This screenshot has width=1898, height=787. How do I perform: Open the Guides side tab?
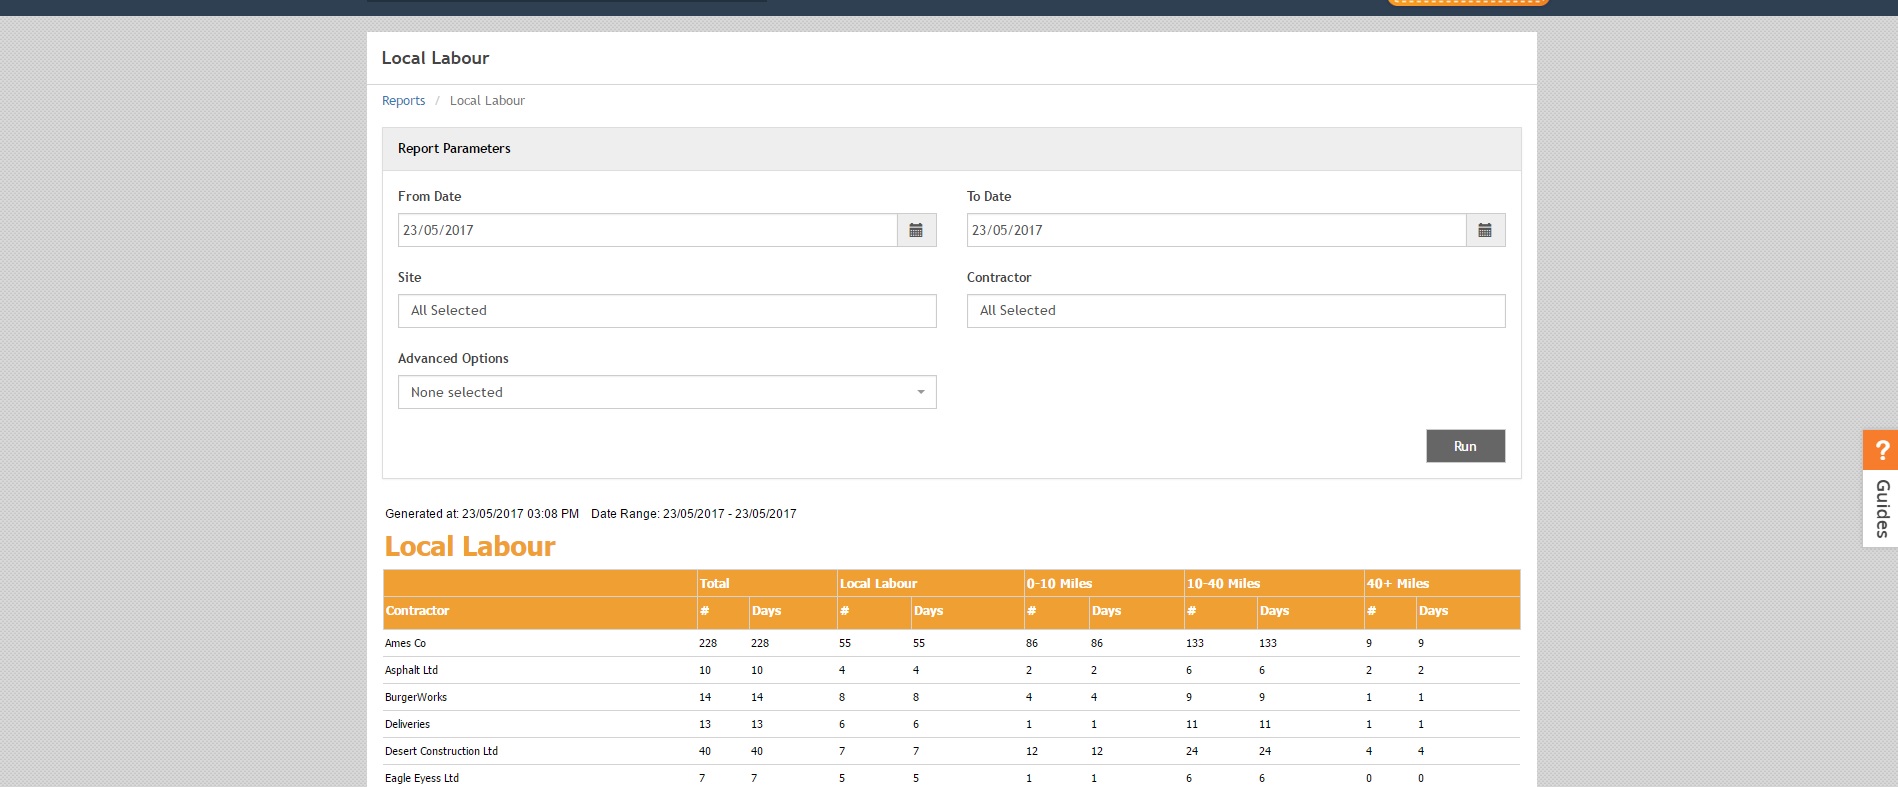tap(1881, 508)
